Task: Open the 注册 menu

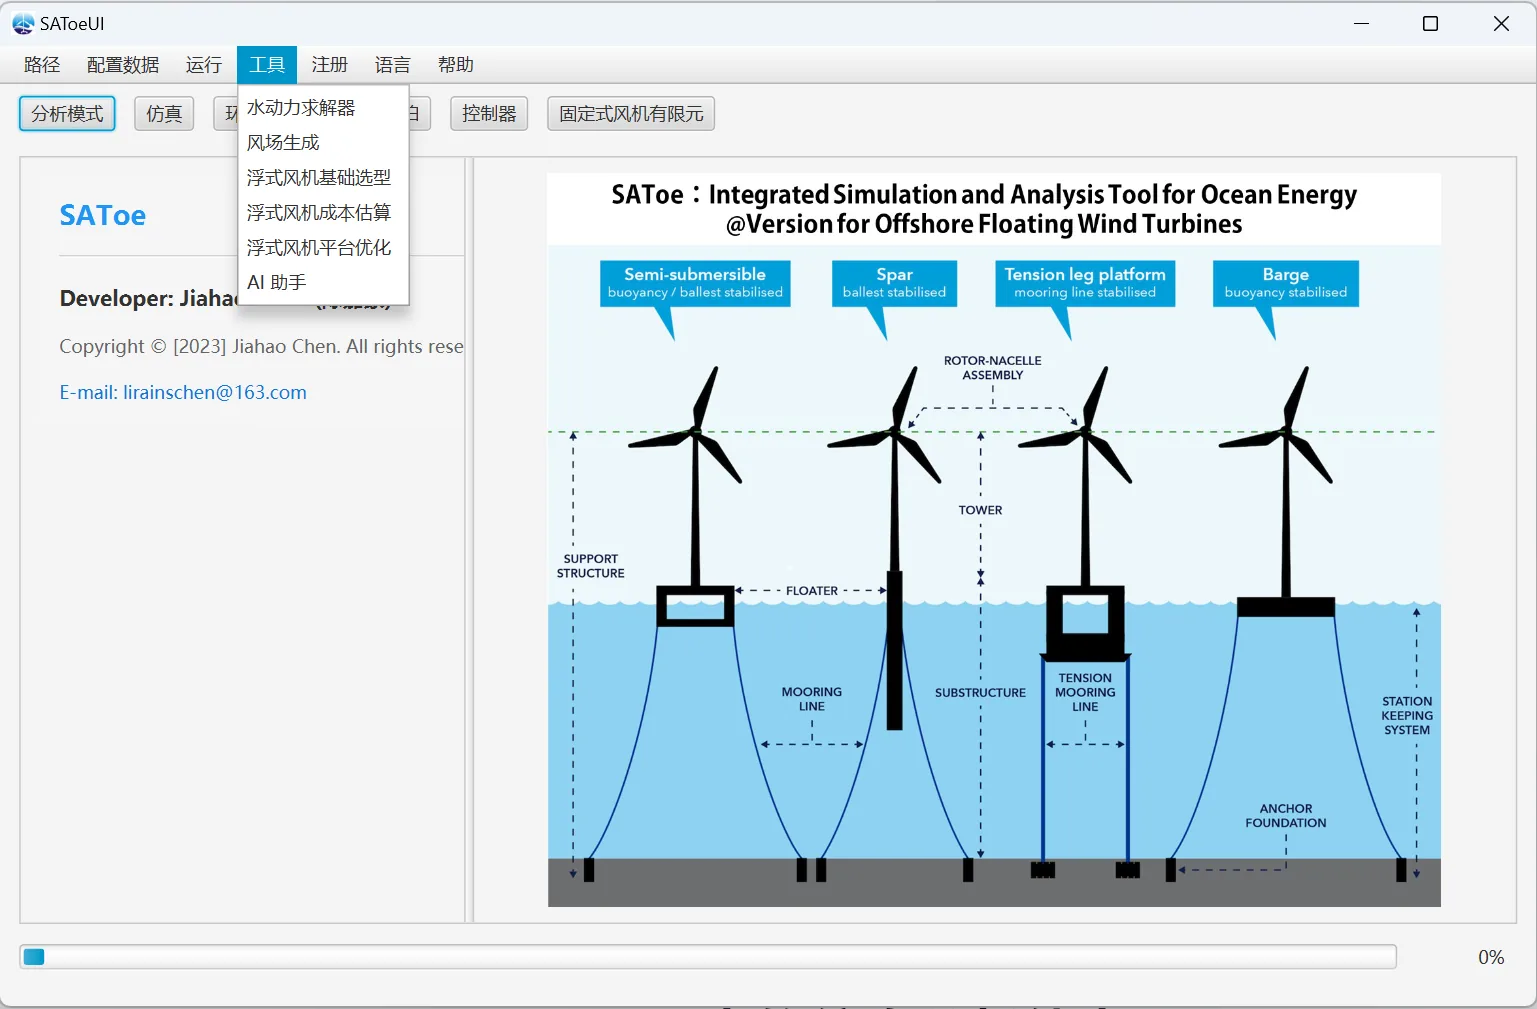Action: point(330,65)
